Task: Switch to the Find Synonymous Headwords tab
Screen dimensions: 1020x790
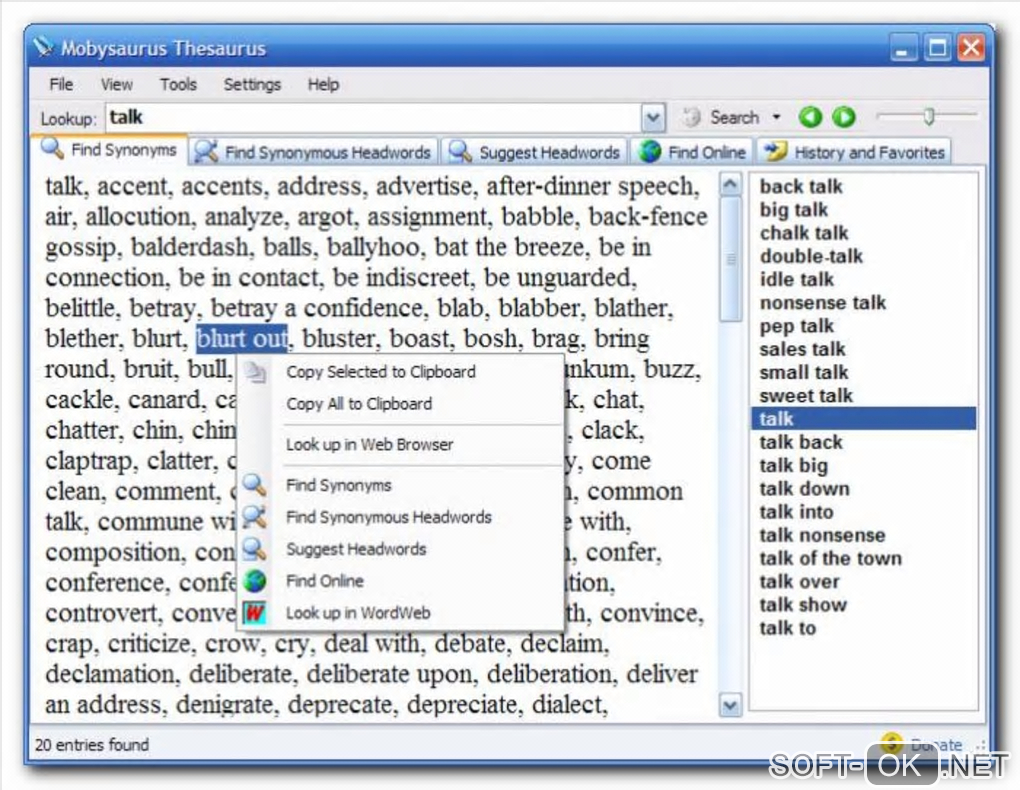Action: point(314,152)
